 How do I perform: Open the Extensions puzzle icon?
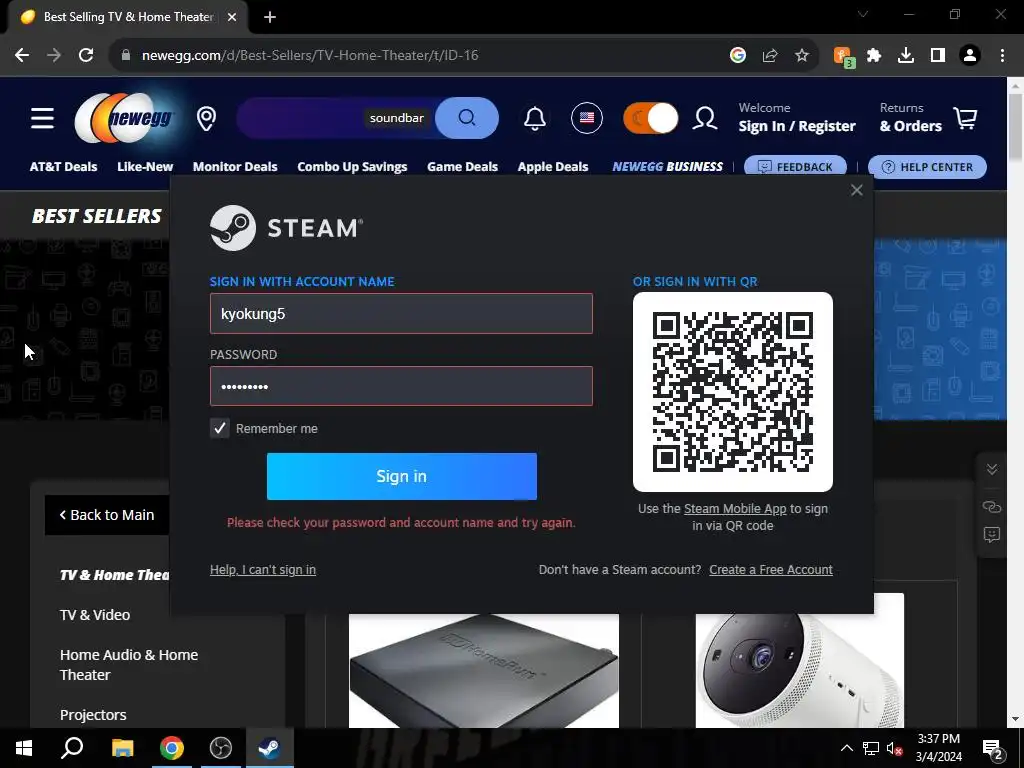pyautogui.click(x=874, y=56)
